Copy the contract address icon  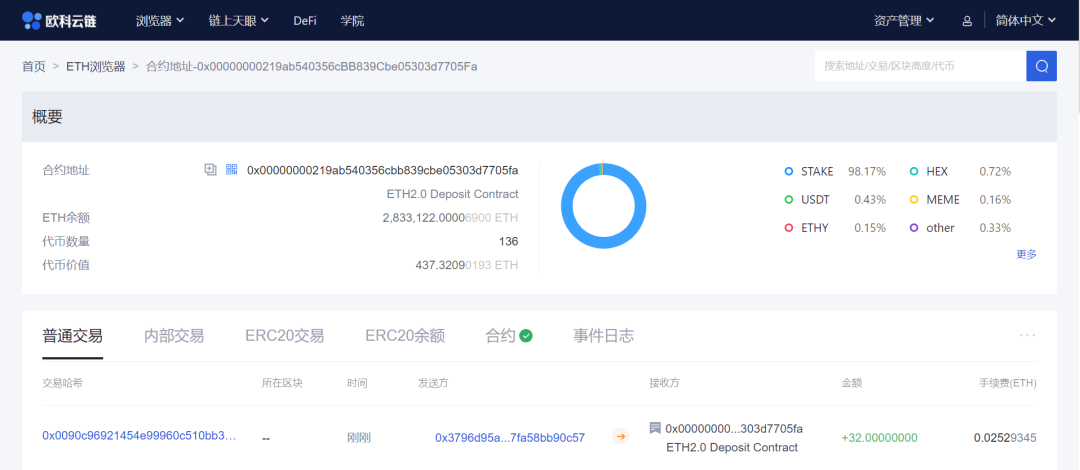210,170
